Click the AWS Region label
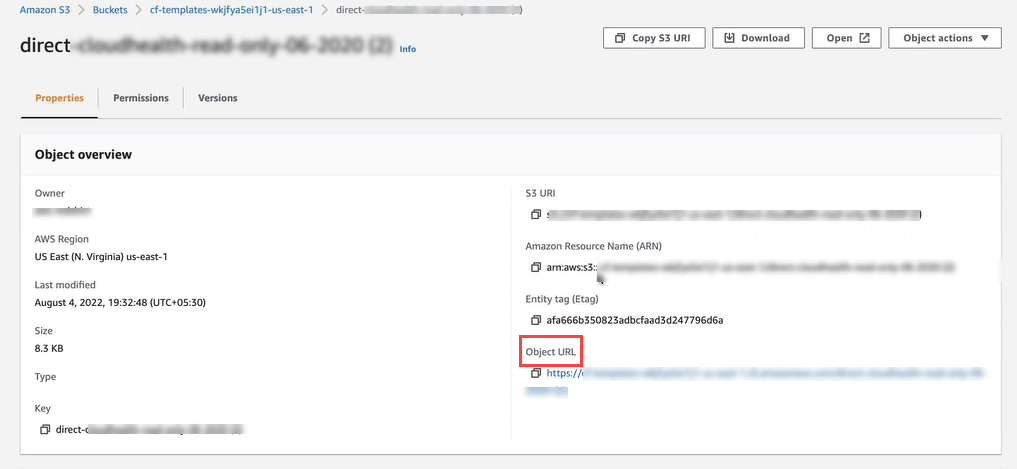Screen dimensions: 1017x469 [62, 239]
